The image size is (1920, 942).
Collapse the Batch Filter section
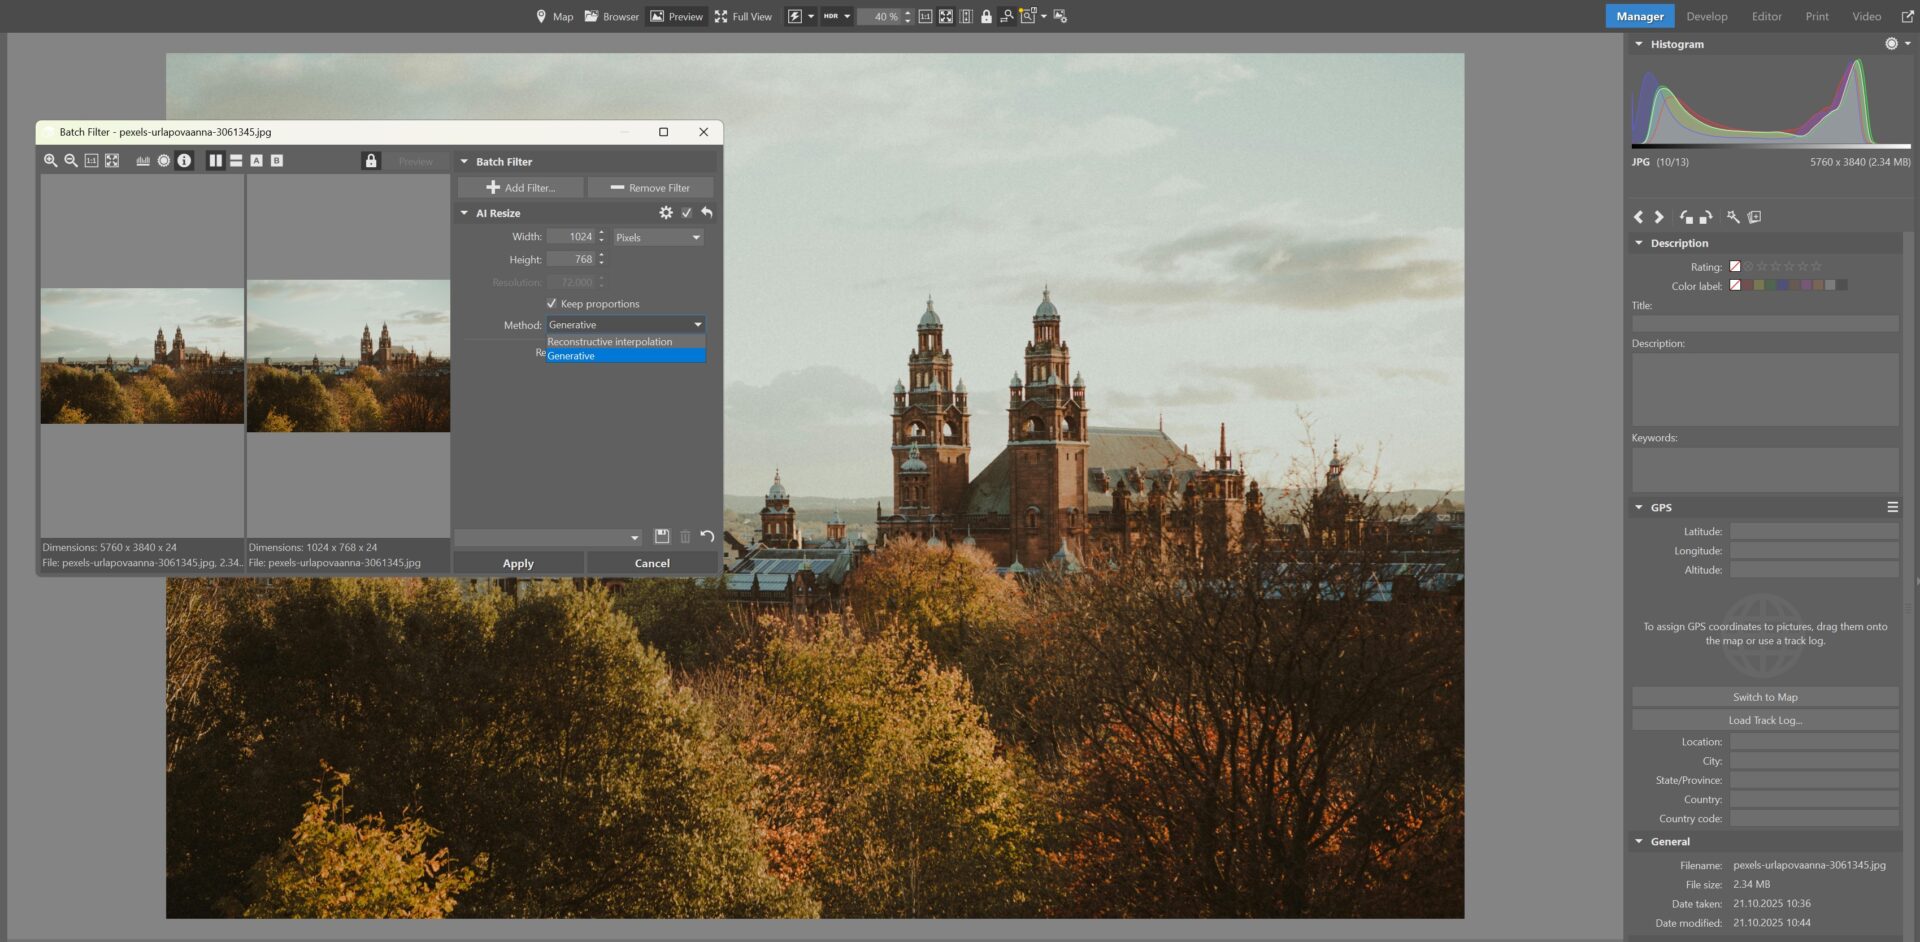(464, 161)
